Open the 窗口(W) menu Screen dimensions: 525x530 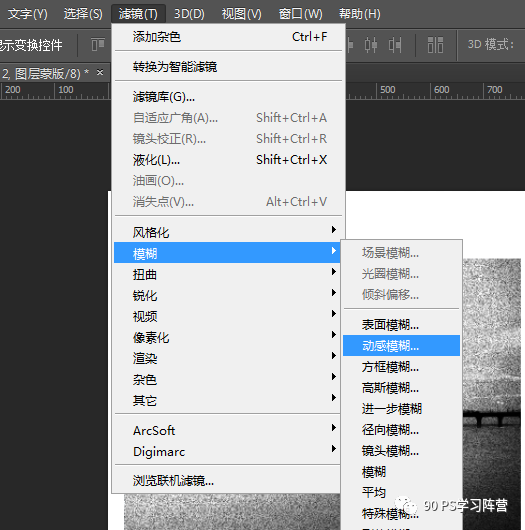[300, 14]
